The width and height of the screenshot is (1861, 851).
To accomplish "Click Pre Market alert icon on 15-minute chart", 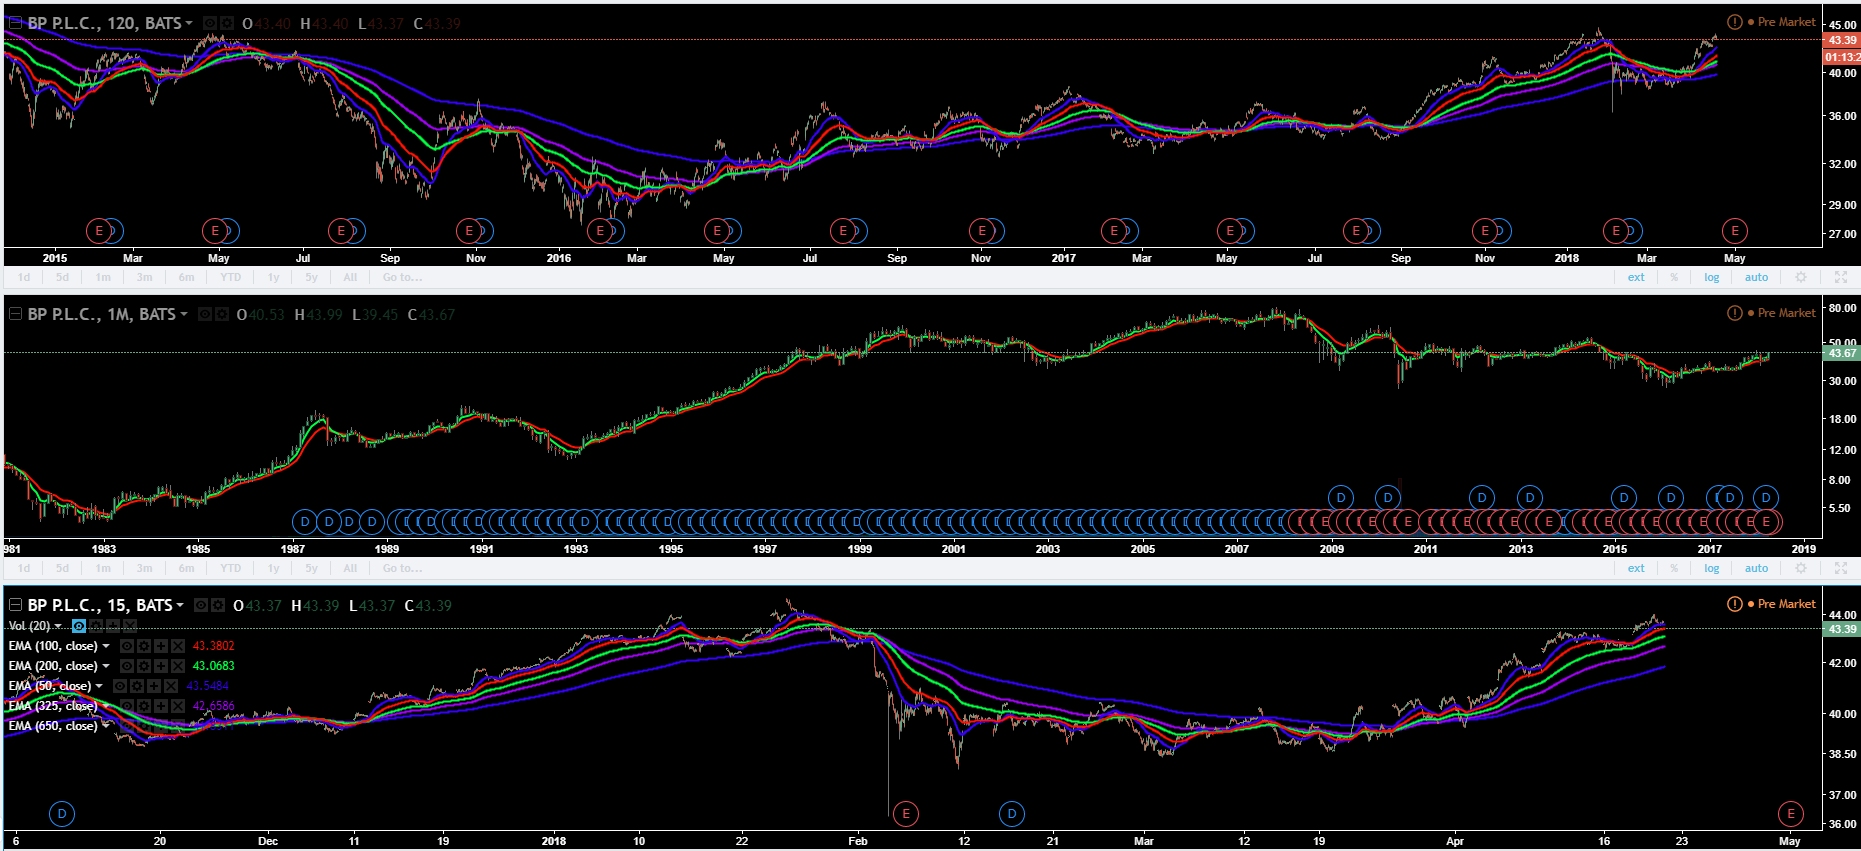I will click(1735, 604).
